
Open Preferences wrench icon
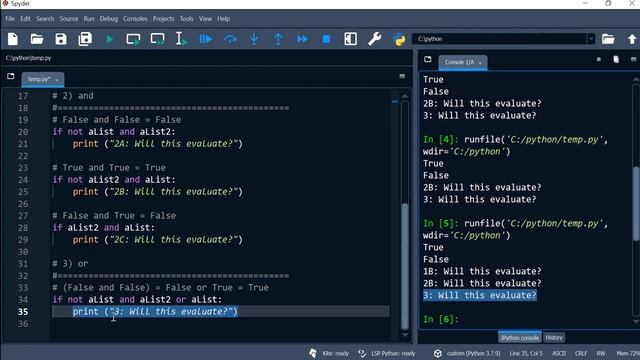click(374, 39)
